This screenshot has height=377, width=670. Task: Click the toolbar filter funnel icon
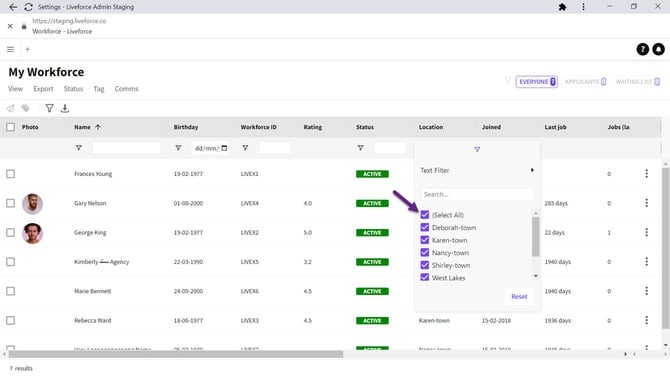click(50, 108)
